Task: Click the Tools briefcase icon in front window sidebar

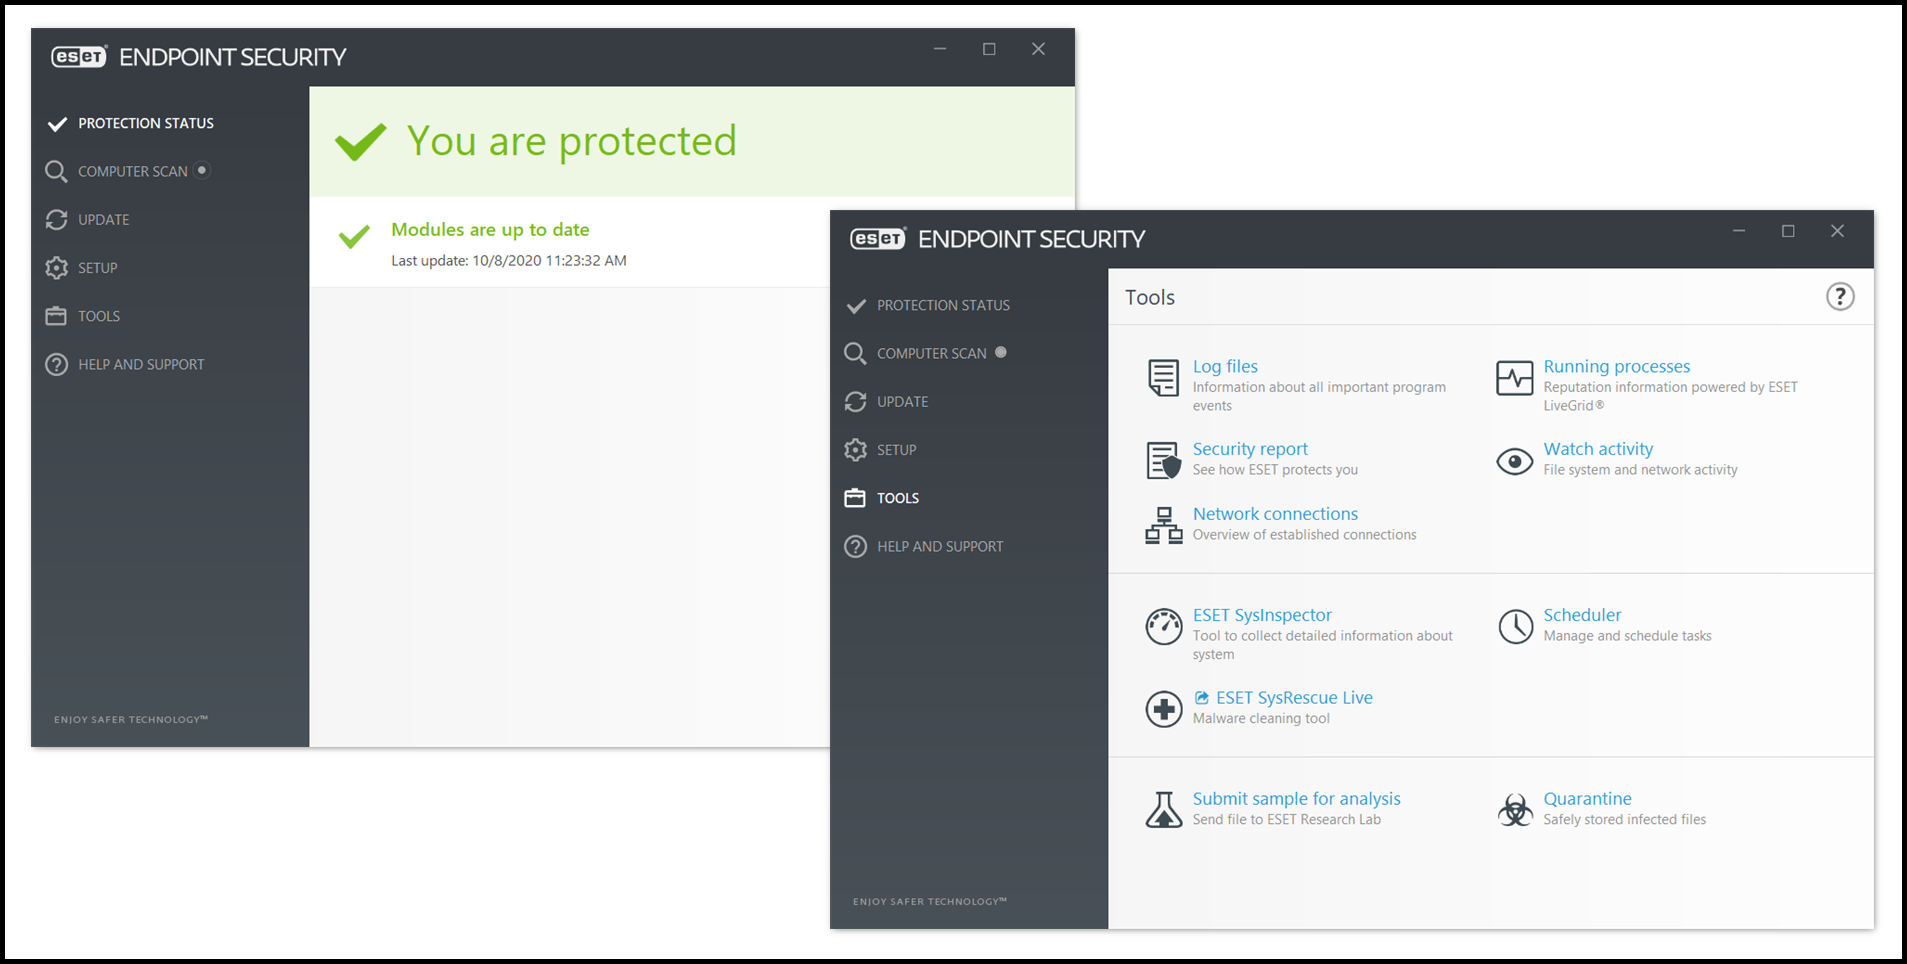Action: pyautogui.click(x=855, y=498)
